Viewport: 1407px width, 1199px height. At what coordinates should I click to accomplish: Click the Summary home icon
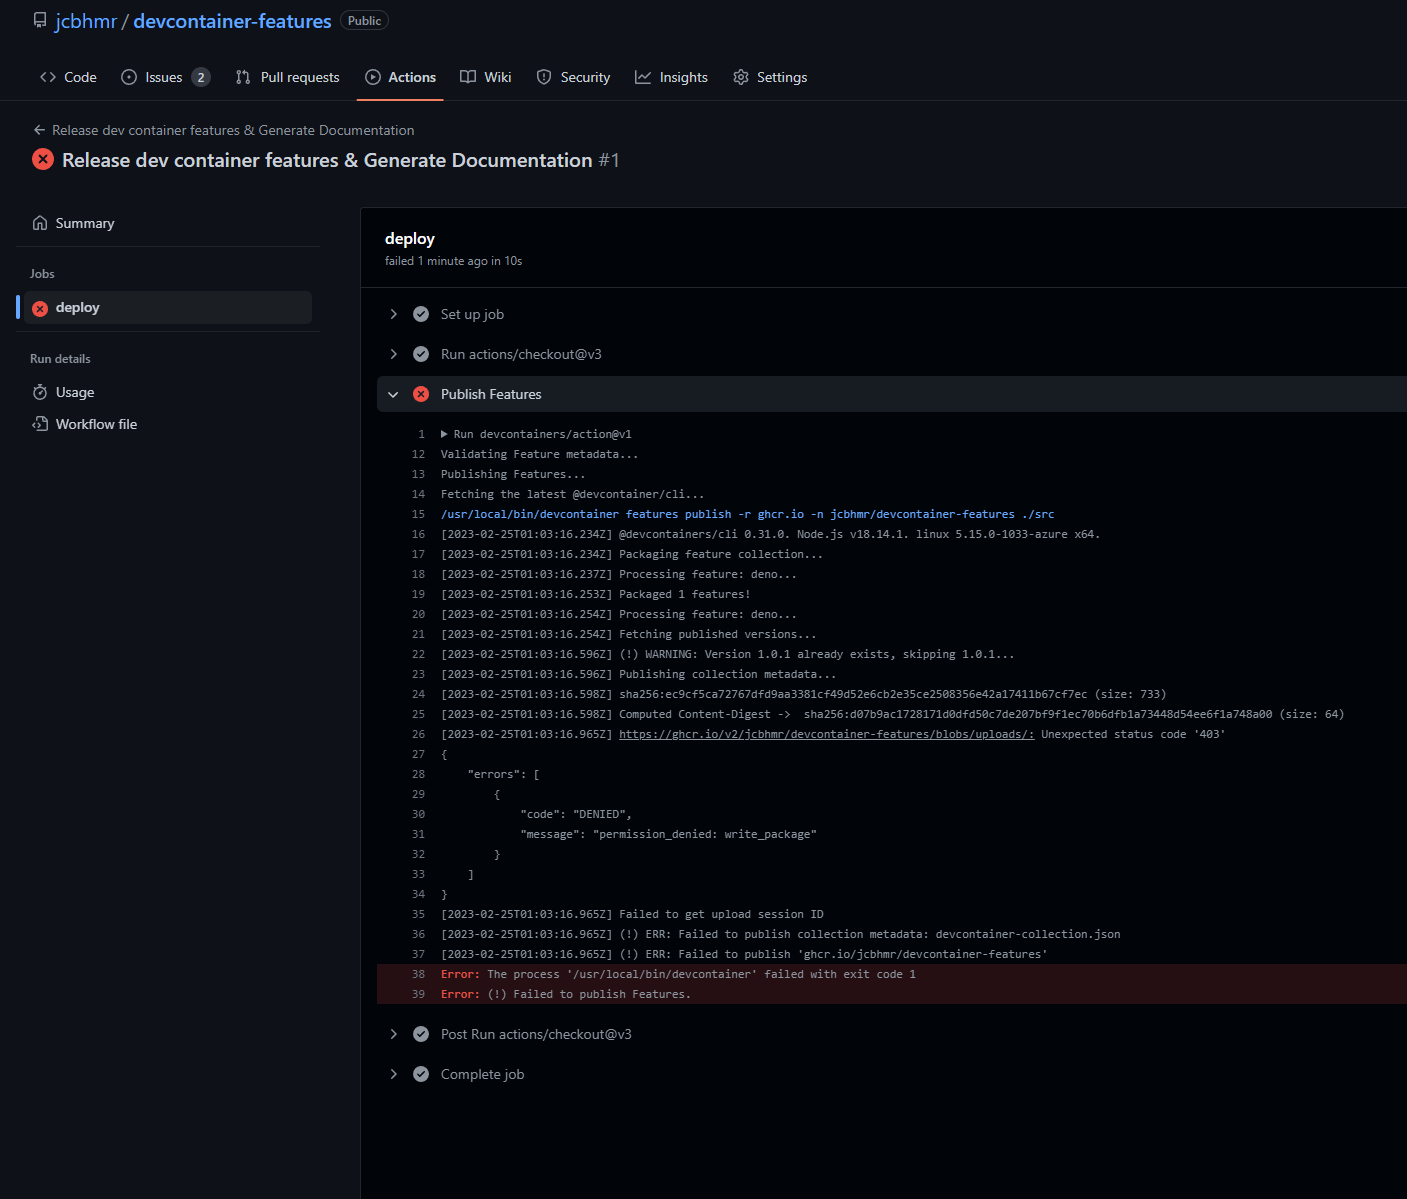click(40, 223)
